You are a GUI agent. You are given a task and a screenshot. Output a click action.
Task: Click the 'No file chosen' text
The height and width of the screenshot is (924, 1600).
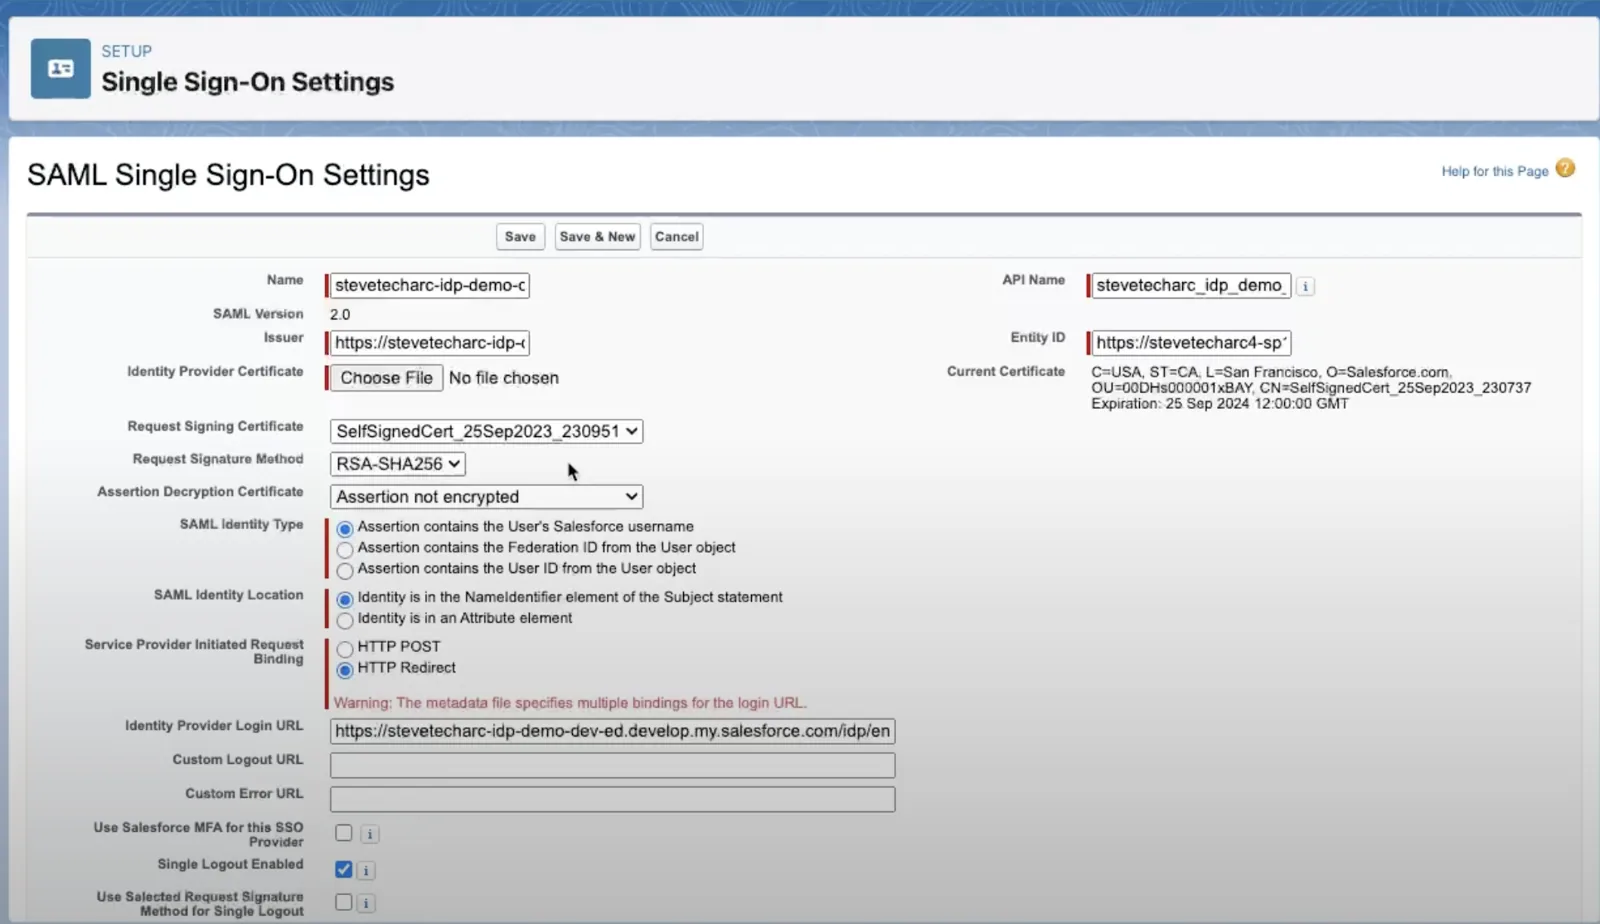(x=504, y=378)
